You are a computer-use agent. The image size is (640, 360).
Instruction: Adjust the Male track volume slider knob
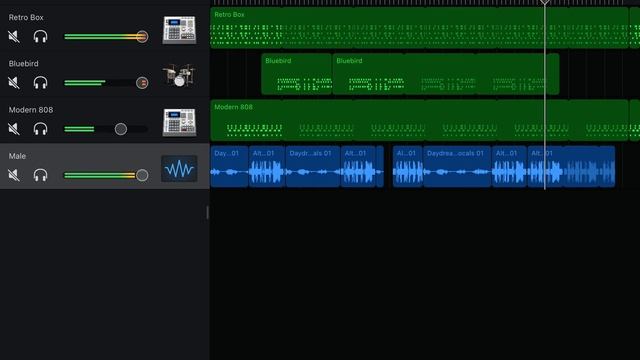tap(142, 175)
